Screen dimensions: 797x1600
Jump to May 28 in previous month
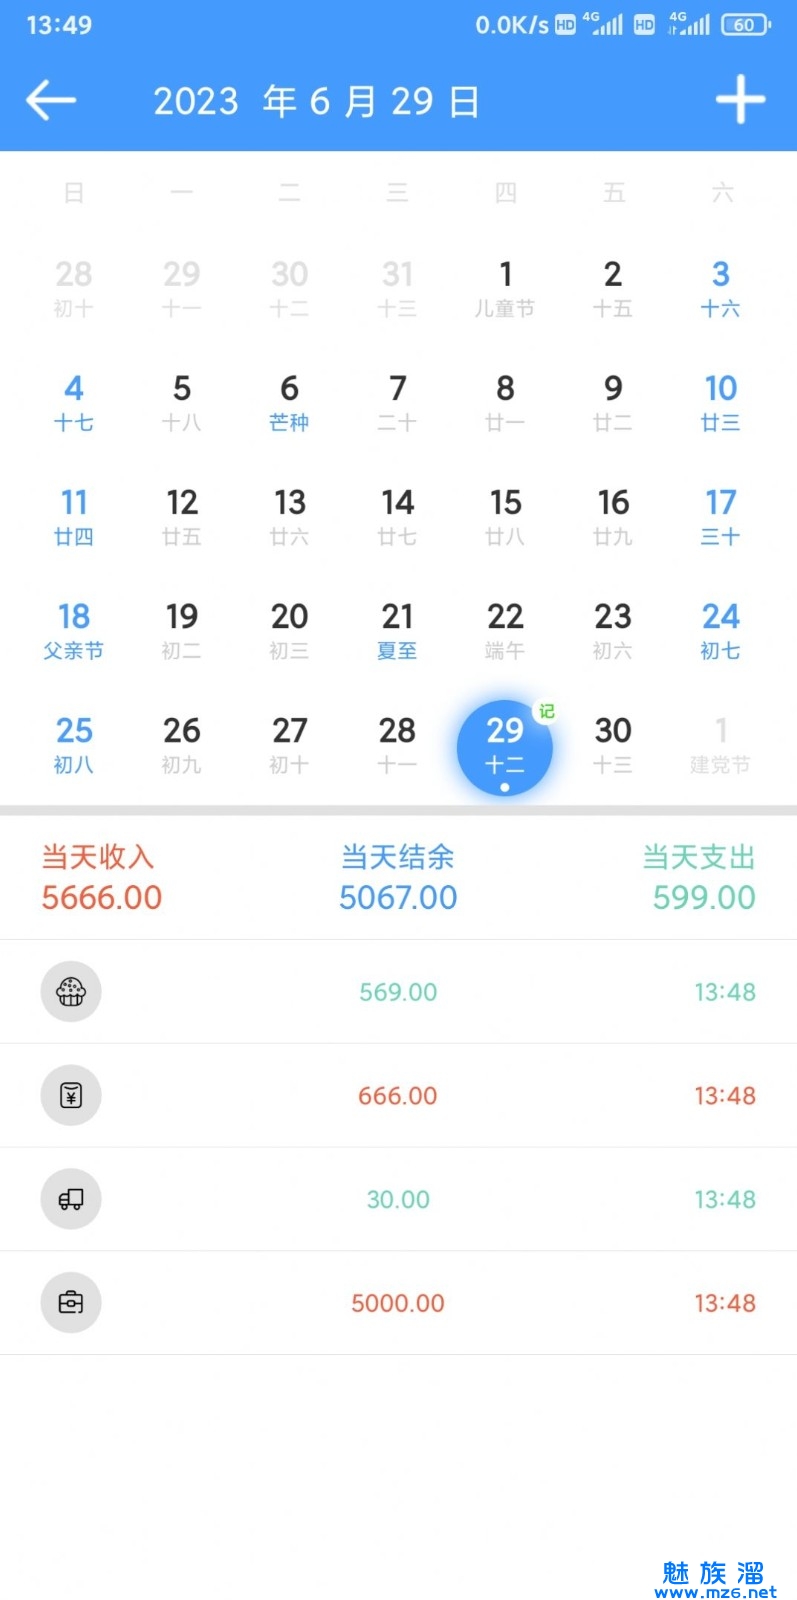[74, 288]
